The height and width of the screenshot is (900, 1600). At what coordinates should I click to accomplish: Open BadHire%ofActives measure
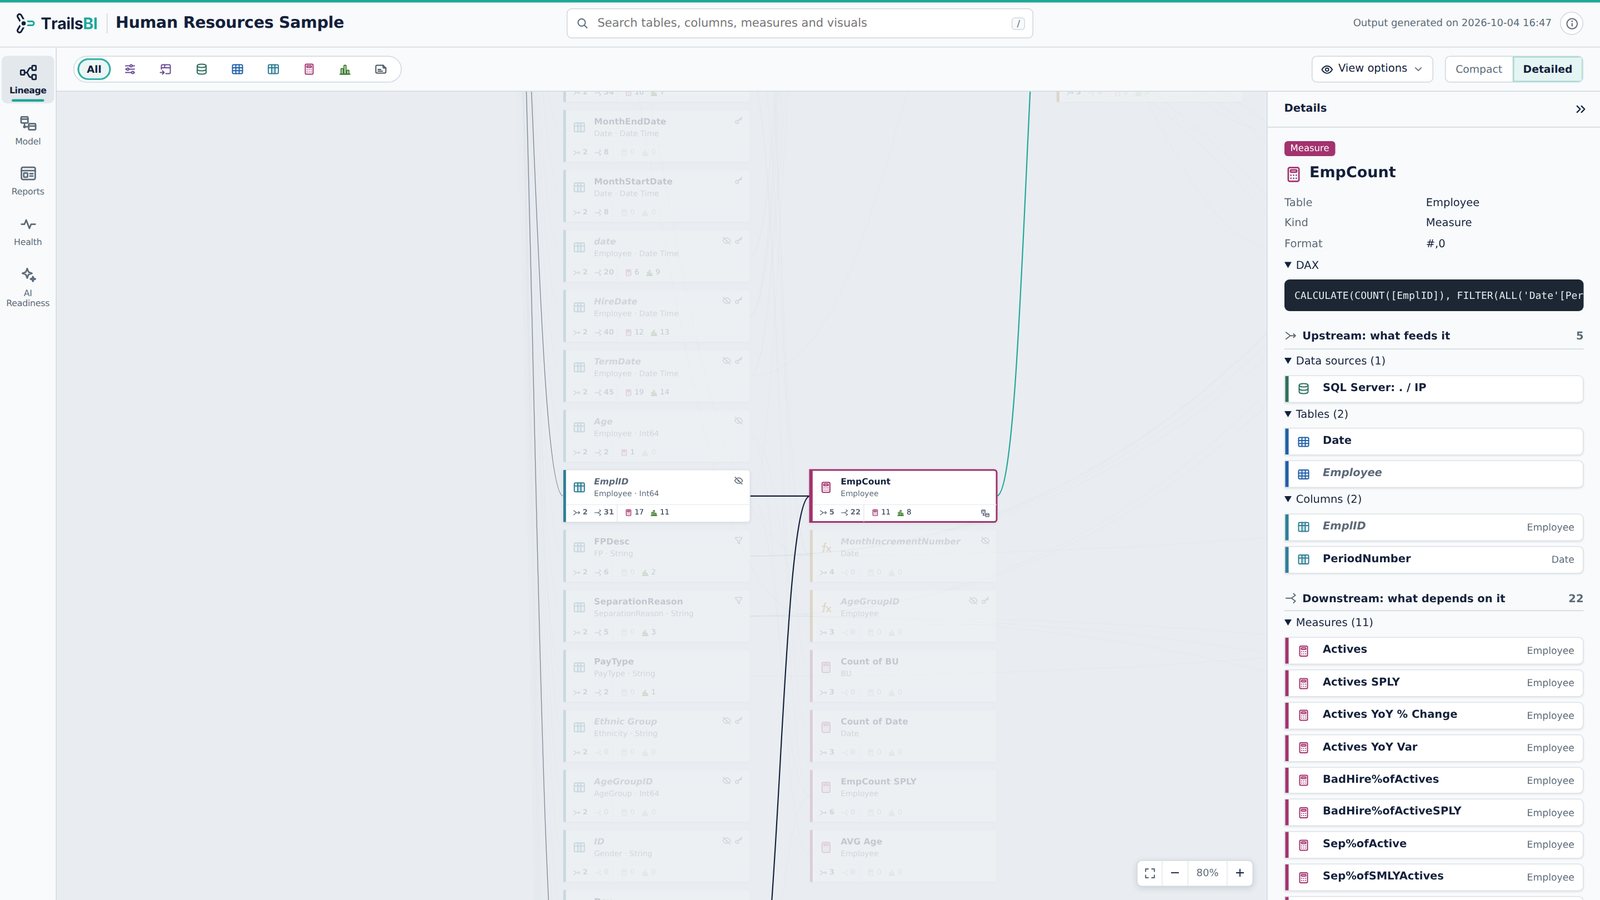click(1434, 779)
